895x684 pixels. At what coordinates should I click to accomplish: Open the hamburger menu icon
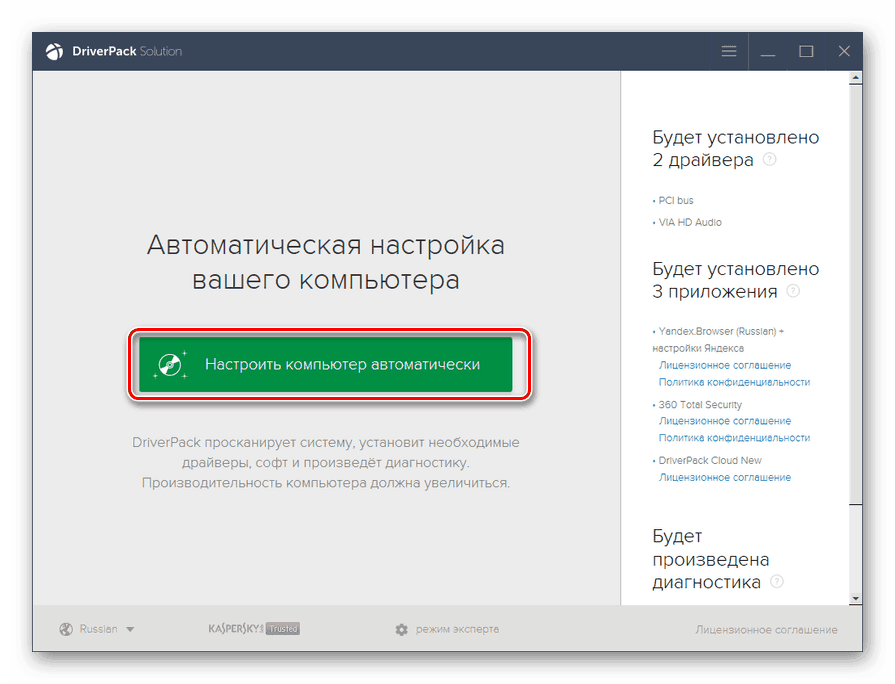click(728, 51)
